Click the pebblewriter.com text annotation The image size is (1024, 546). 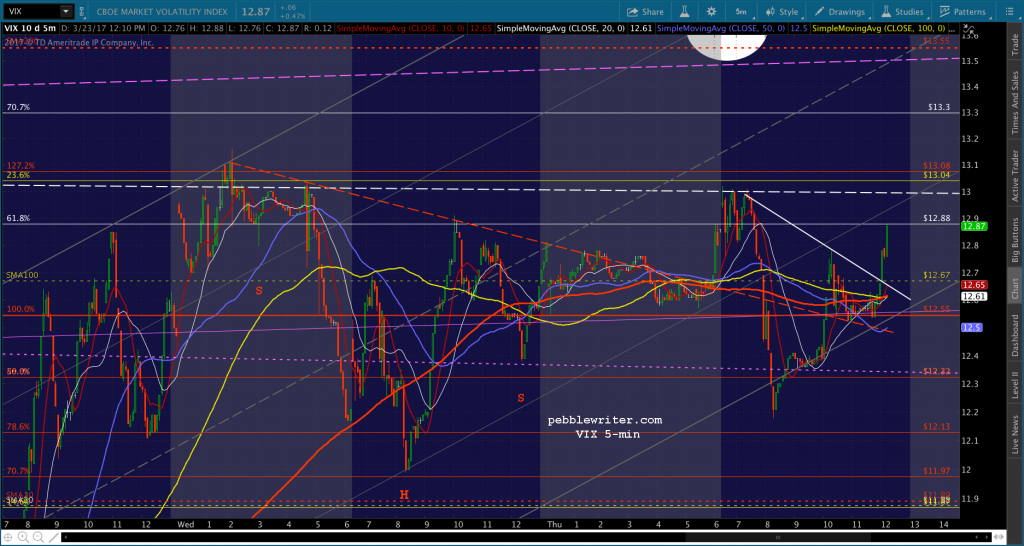point(605,420)
